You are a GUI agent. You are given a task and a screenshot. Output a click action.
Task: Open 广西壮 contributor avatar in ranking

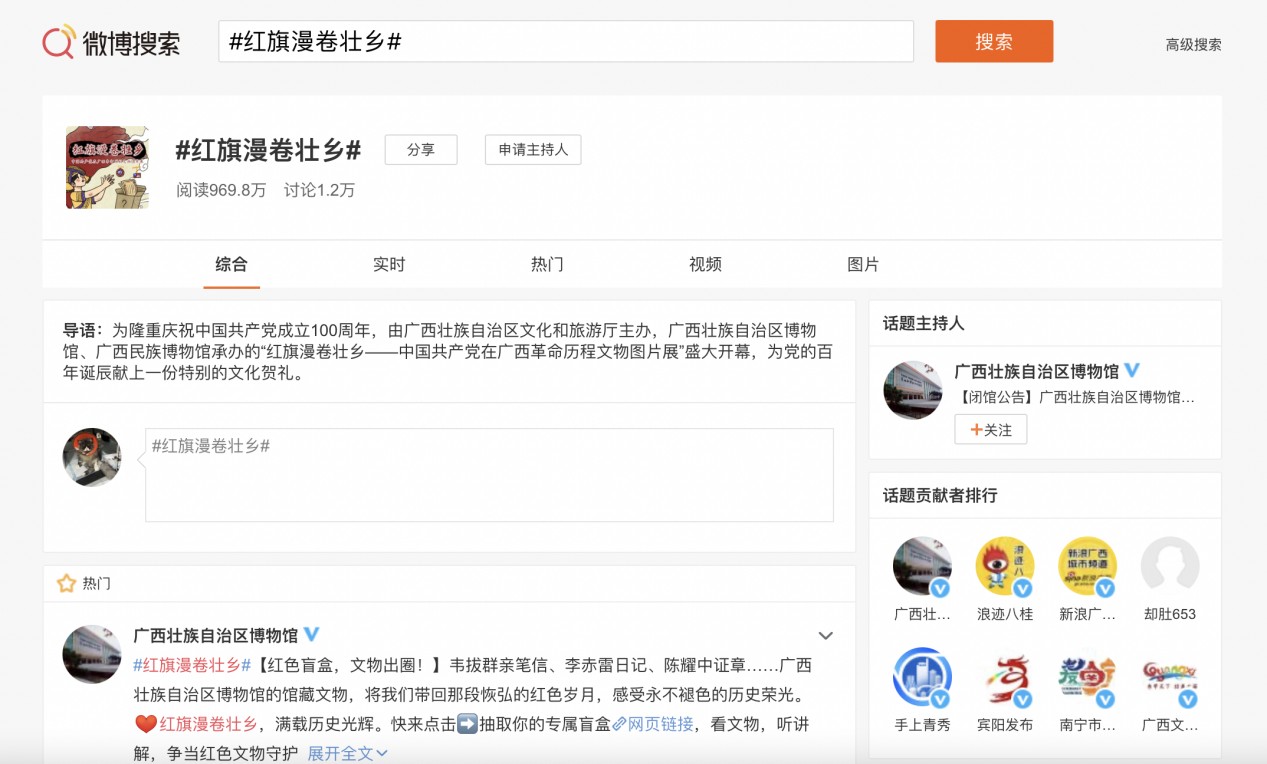[922, 566]
